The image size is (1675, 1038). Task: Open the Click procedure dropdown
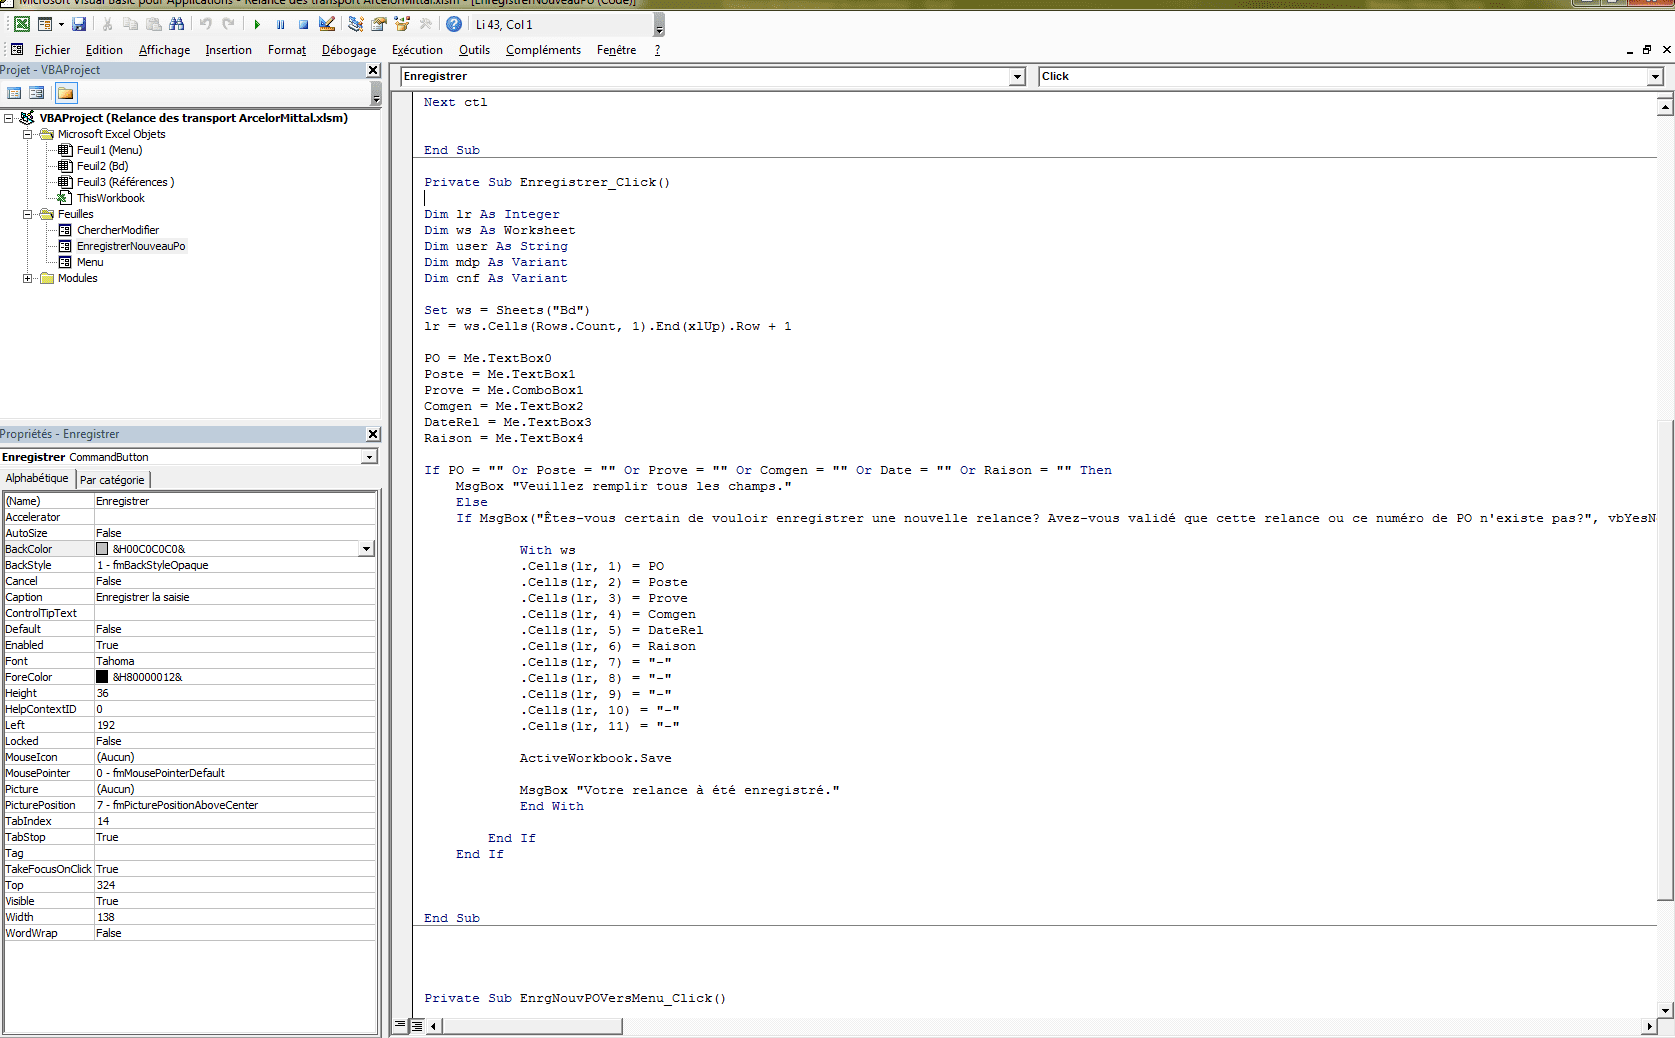1655,77
